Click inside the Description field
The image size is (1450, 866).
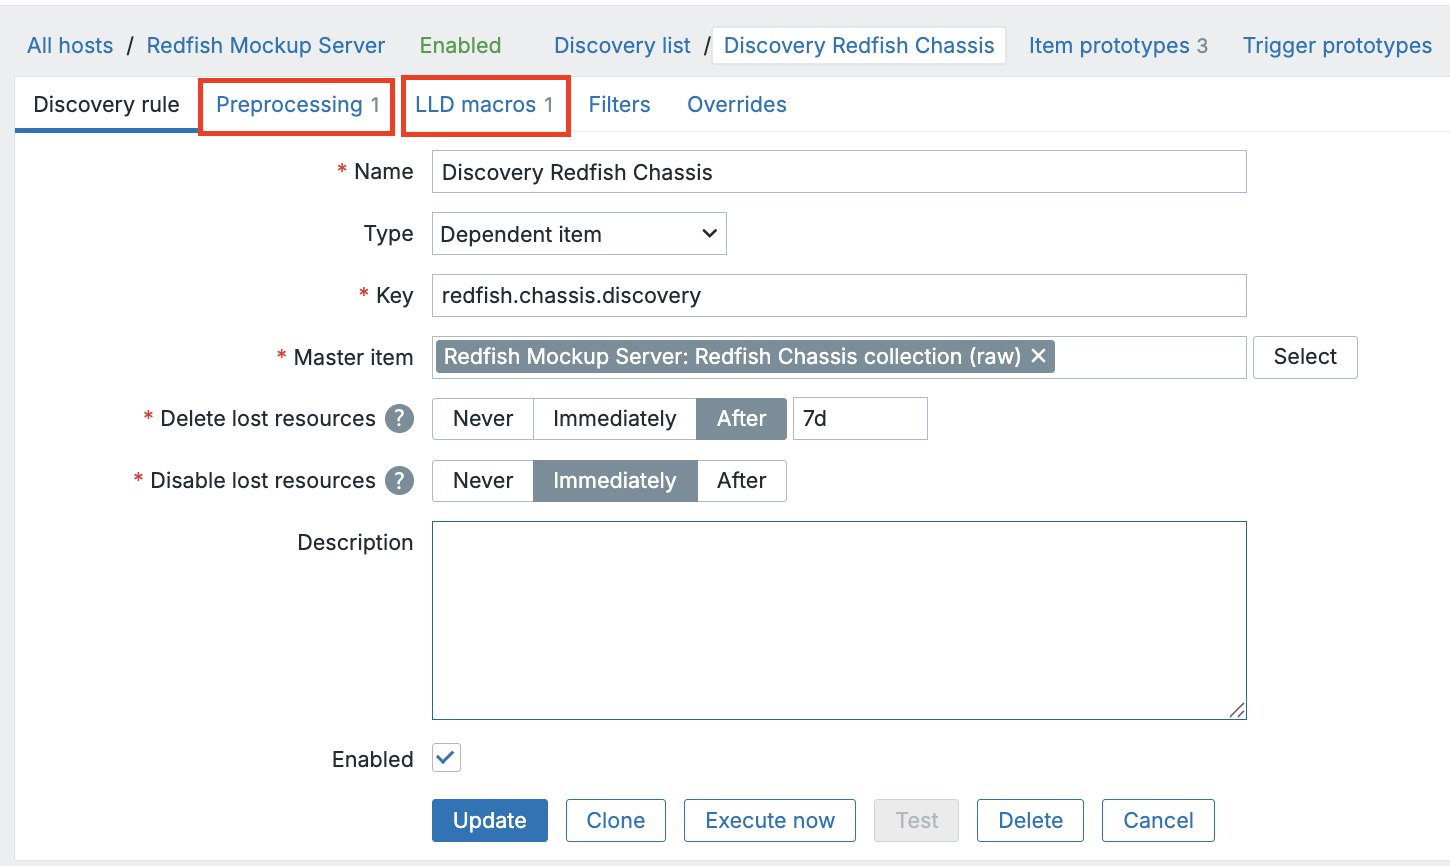pyautogui.click(x=838, y=620)
